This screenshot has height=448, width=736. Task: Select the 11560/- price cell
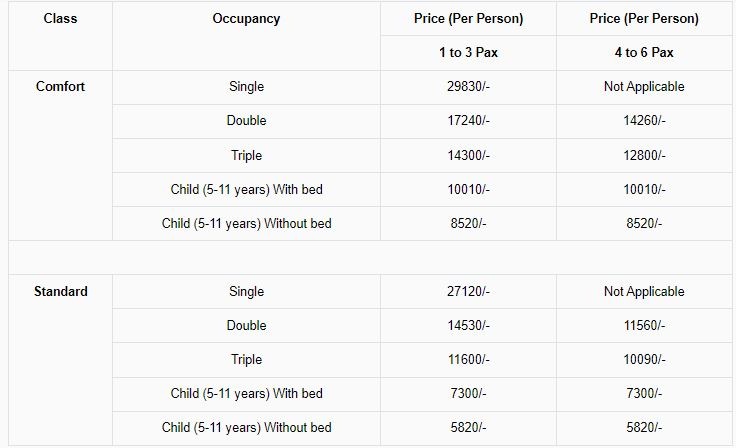[644, 325]
